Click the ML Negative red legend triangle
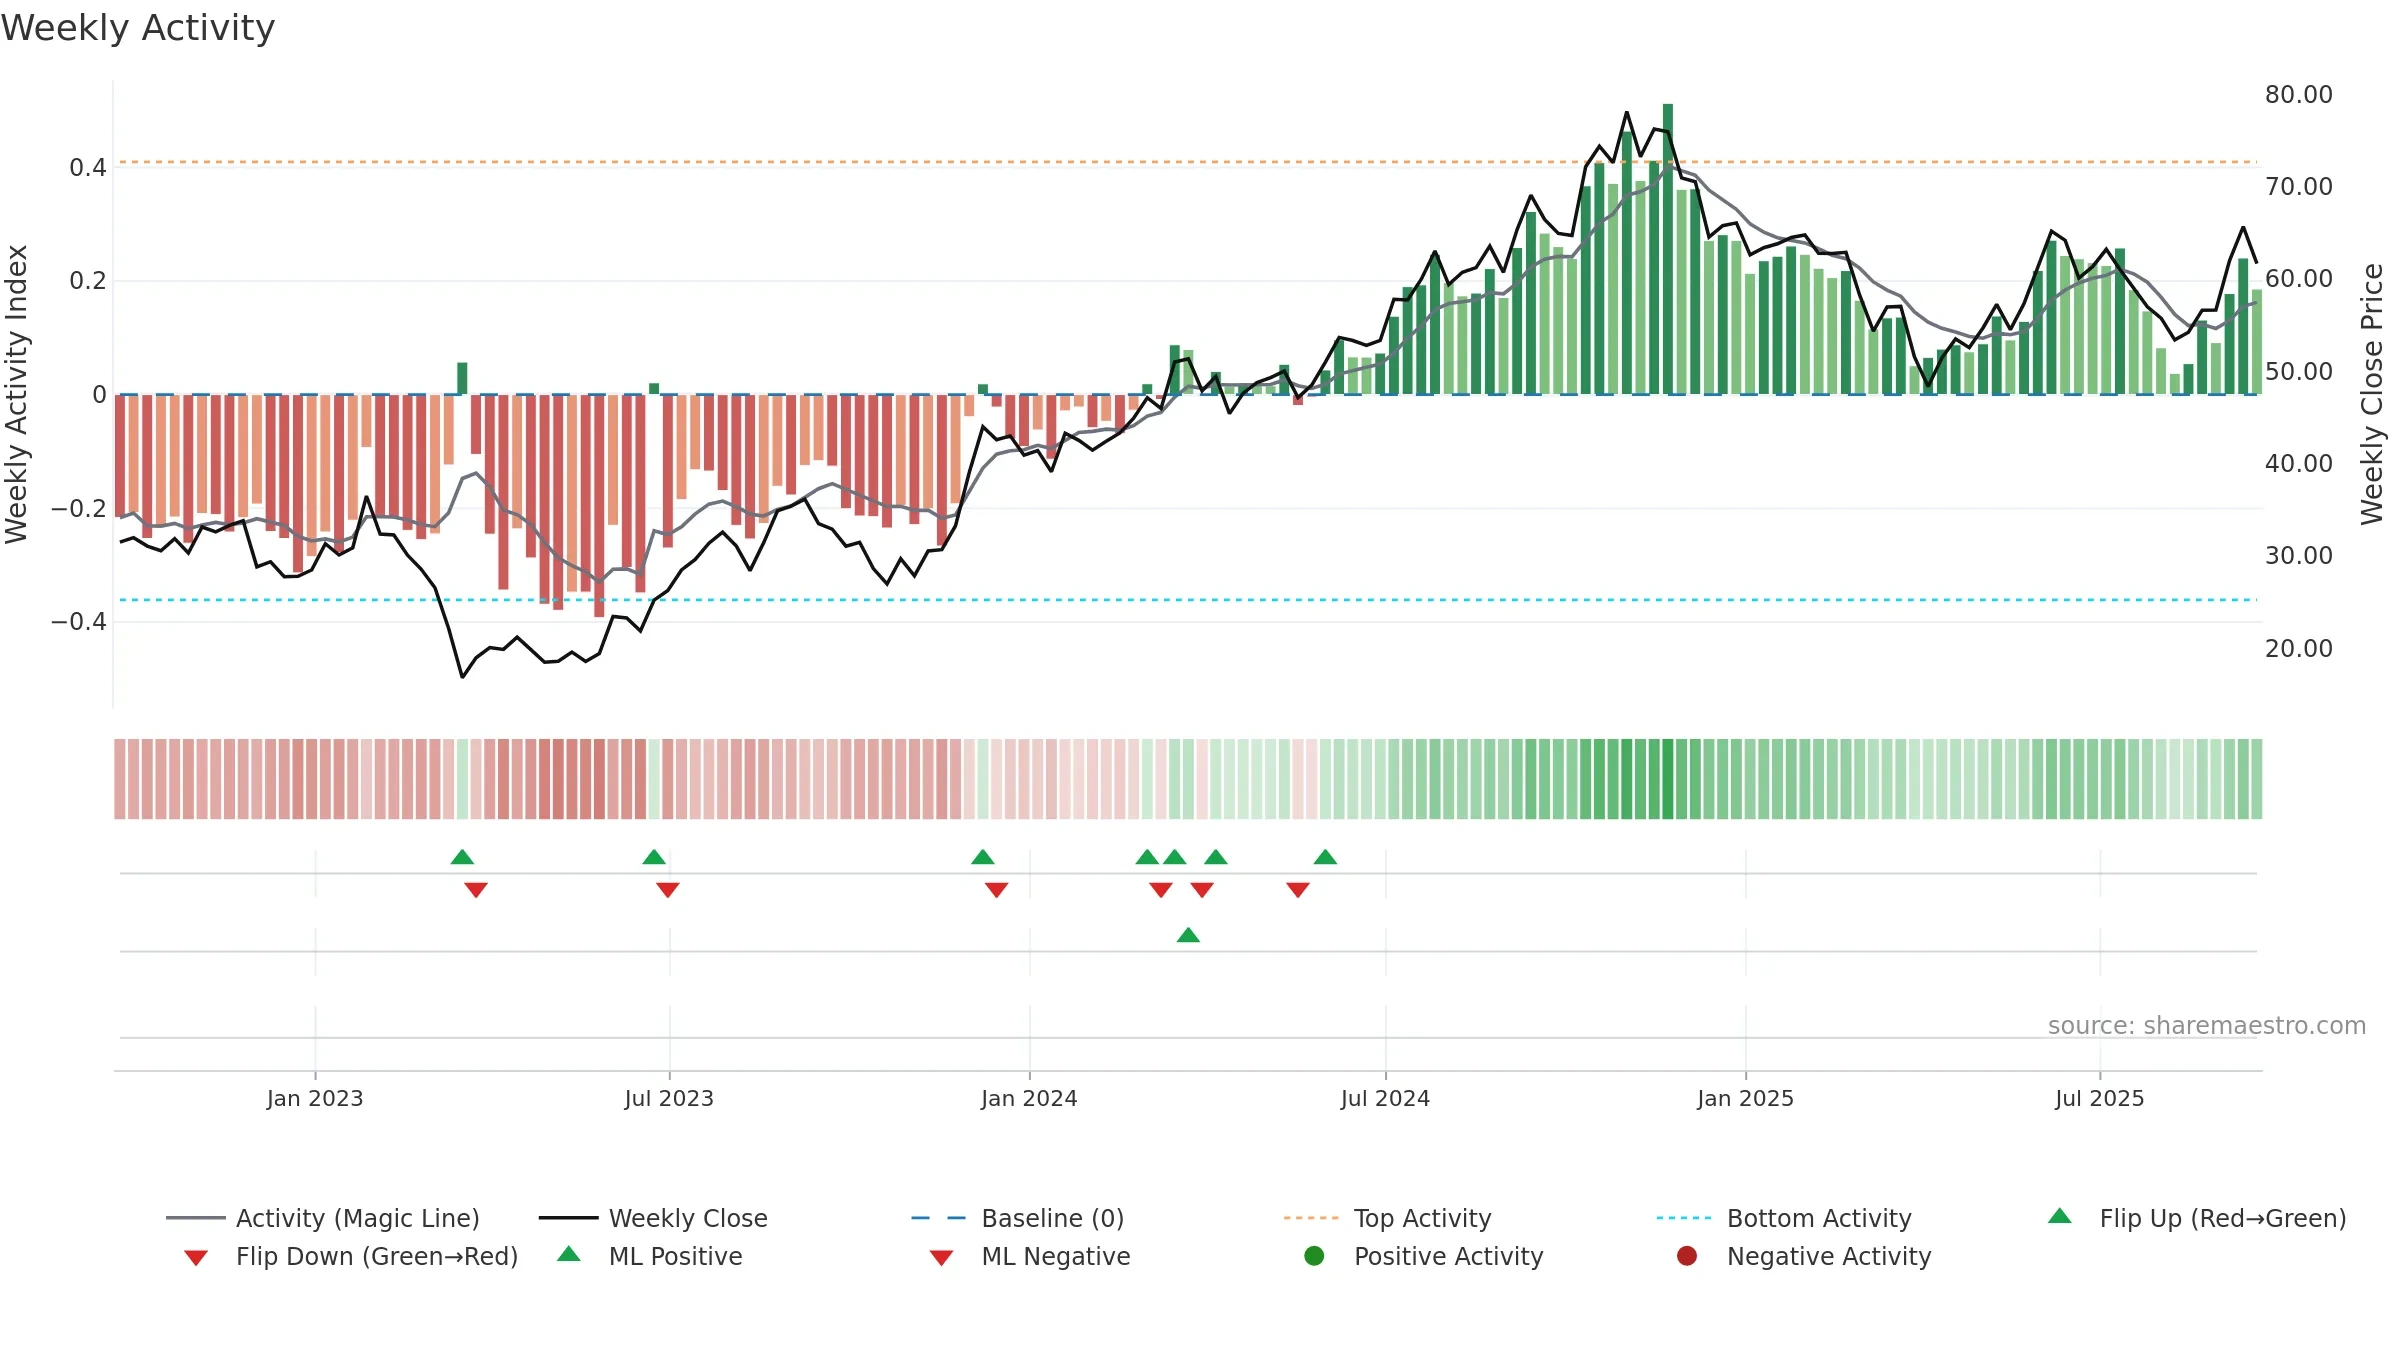Image resolution: width=2400 pixels, height=1350 pixels. (941, 1258)
